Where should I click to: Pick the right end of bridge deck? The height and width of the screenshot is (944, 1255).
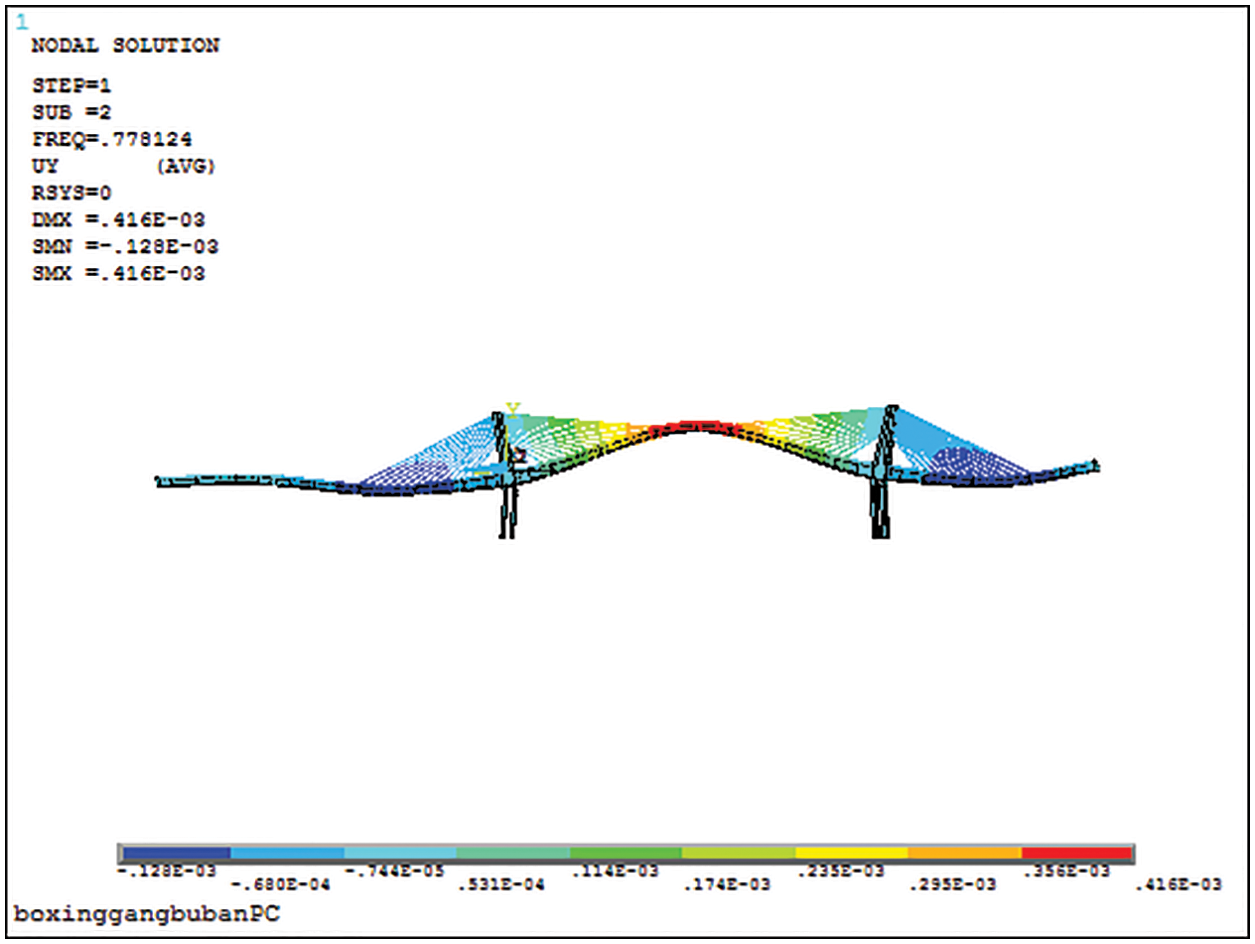pos(1095,465)
